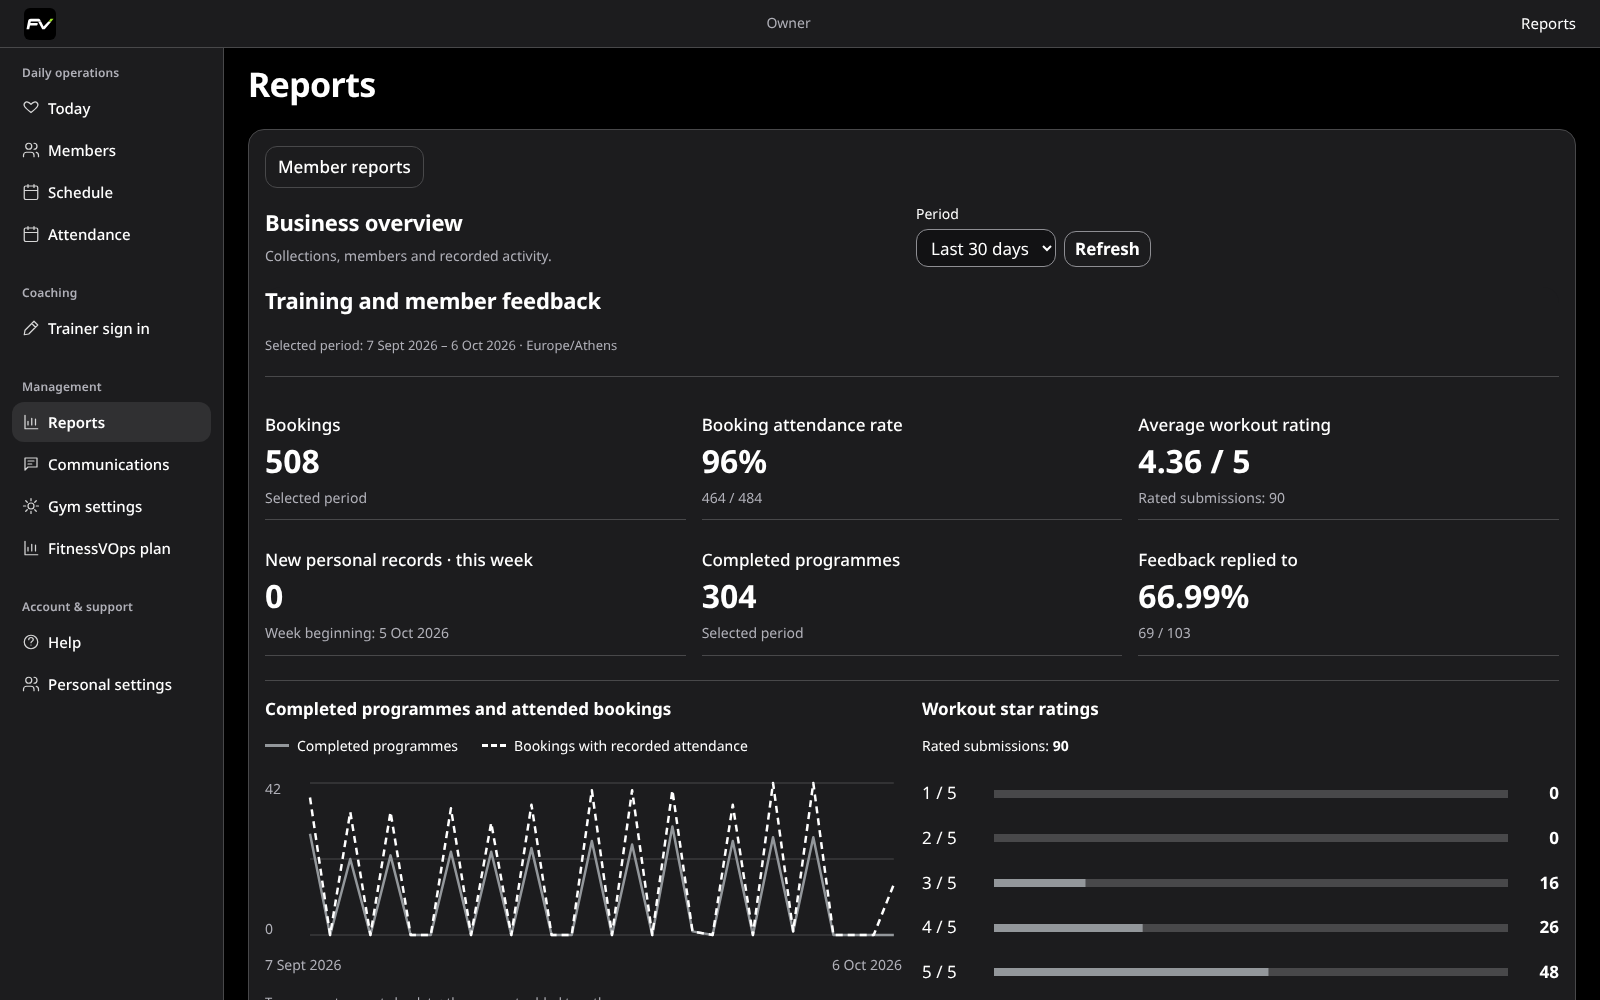
Task: Click the 66.99% feedback replied value
Action: tap(1193, 597)
